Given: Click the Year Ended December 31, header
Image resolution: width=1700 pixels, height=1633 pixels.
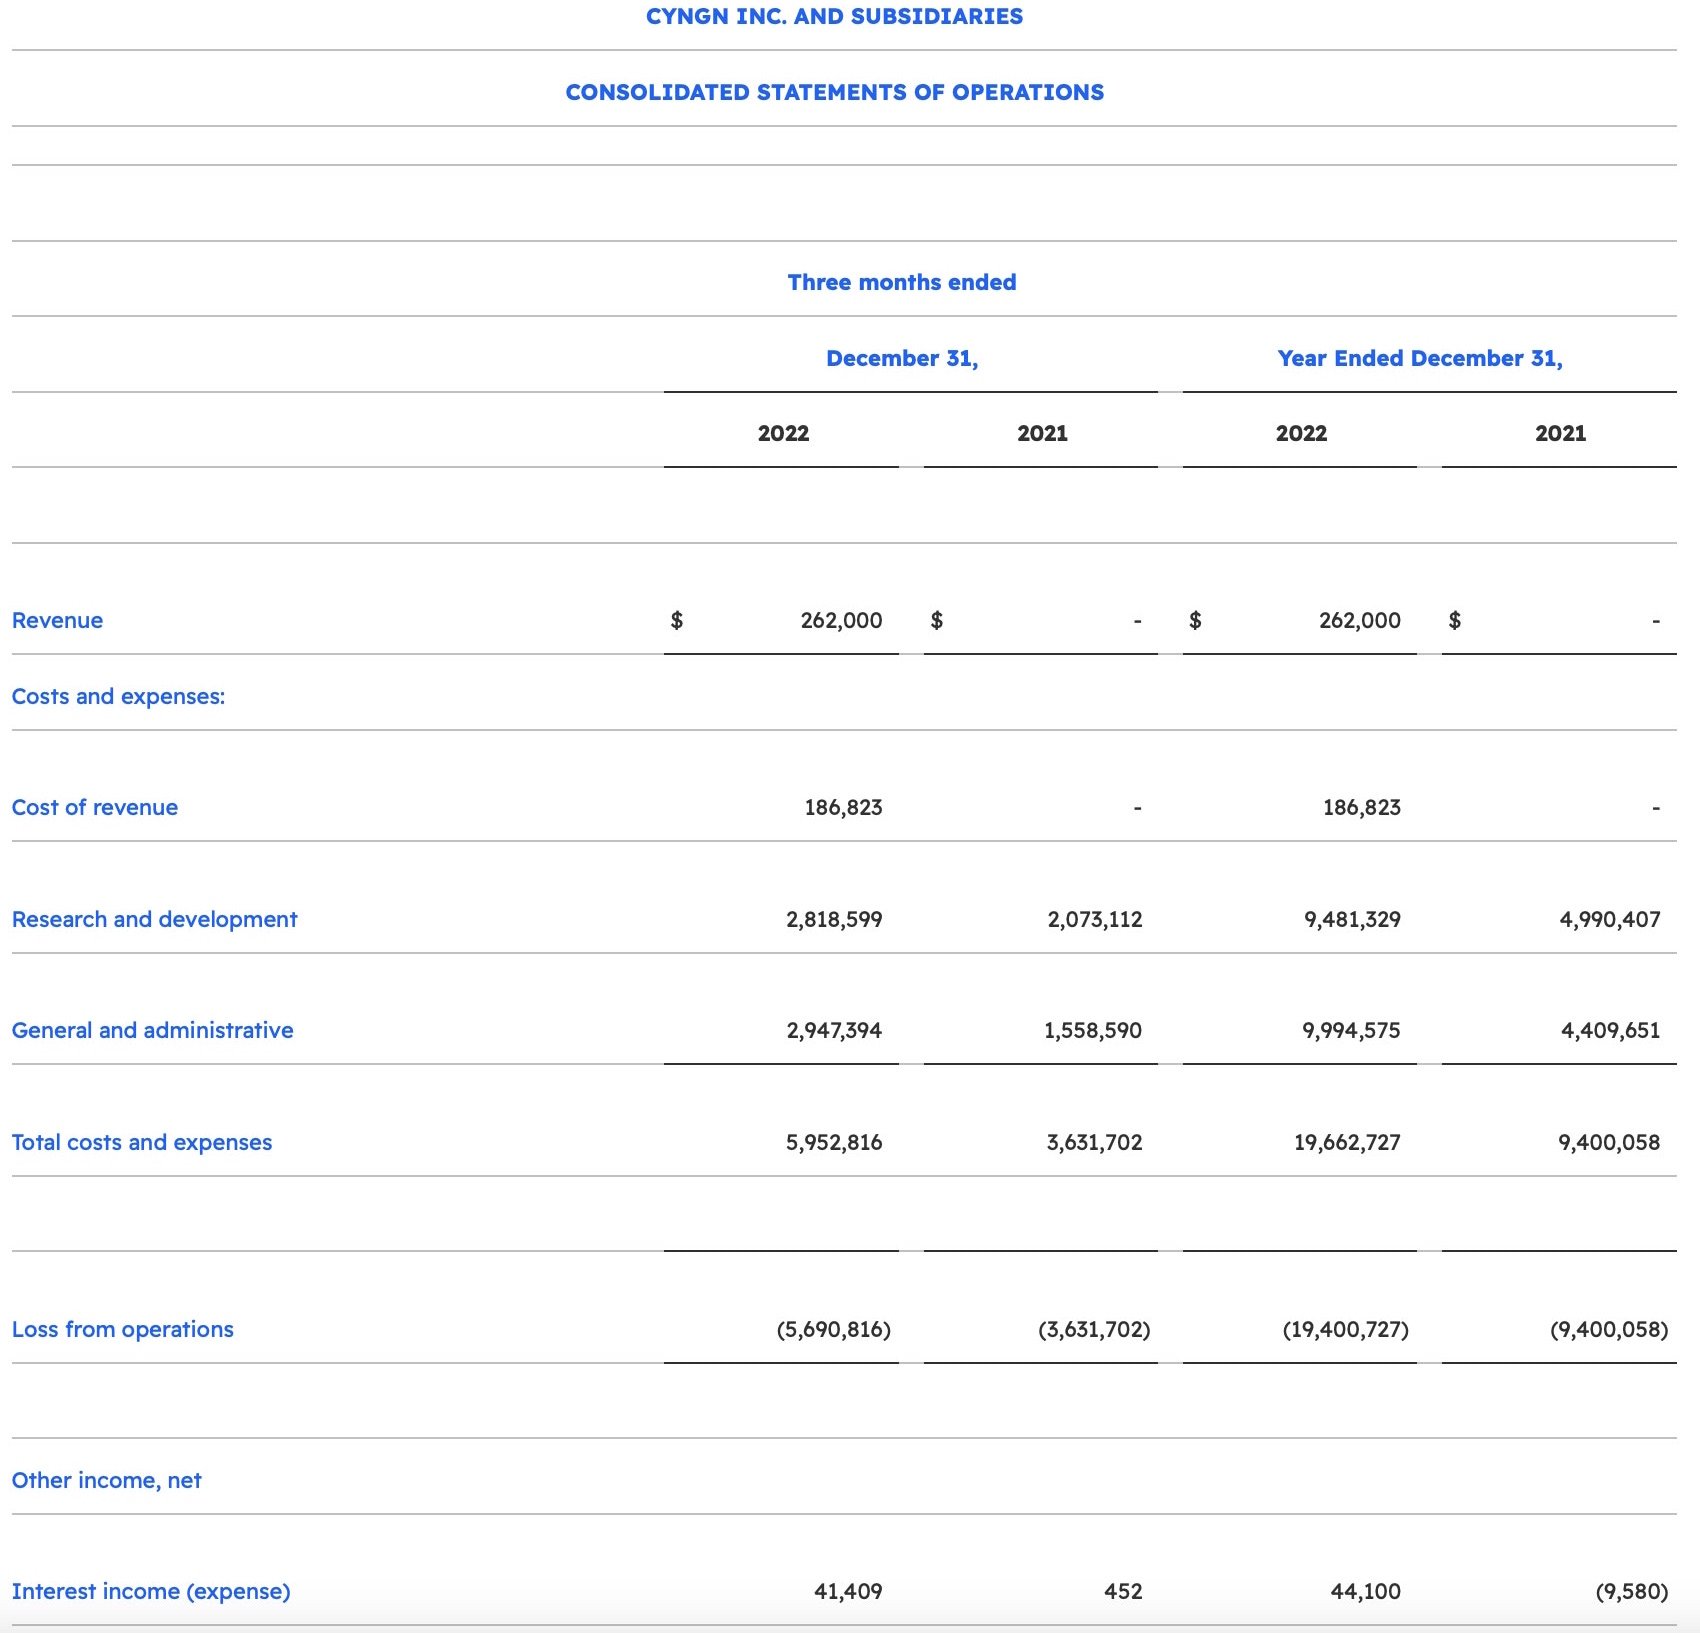Looking at the screenshot, I should coord(1420,358).
